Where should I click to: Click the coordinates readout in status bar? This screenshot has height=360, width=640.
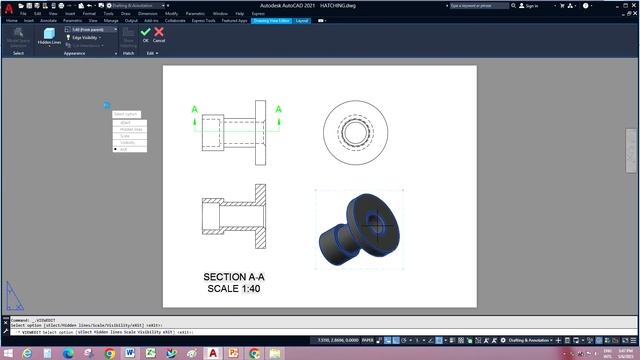(x=338, y=340)
